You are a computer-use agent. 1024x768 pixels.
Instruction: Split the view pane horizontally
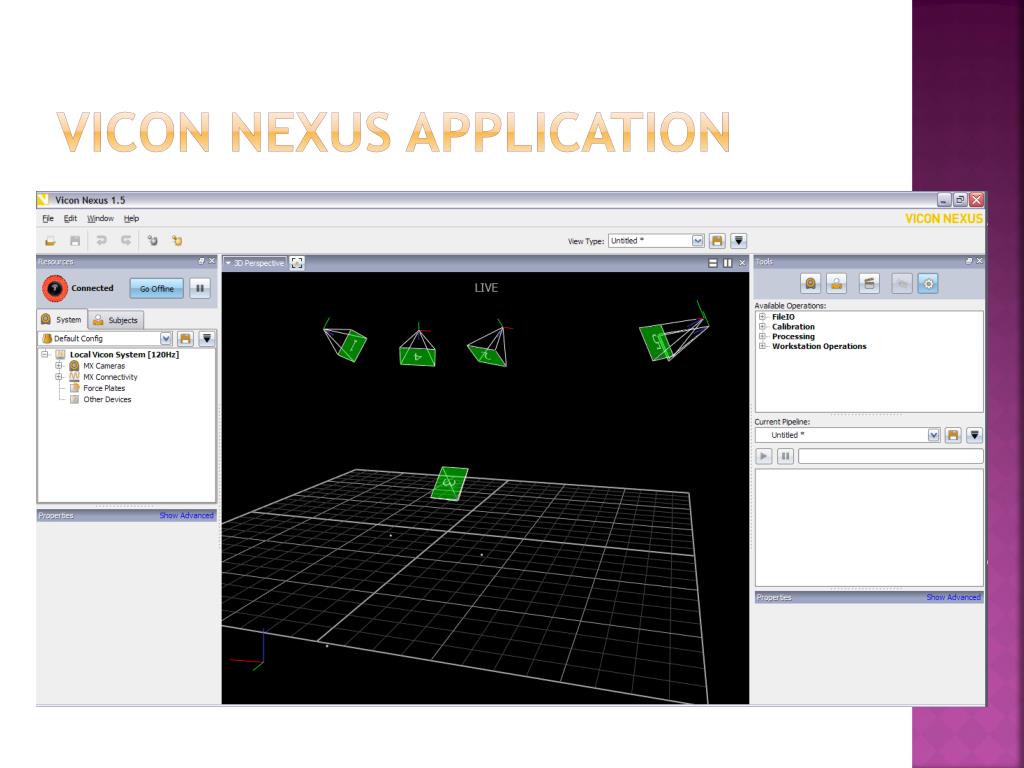[712, 263]
